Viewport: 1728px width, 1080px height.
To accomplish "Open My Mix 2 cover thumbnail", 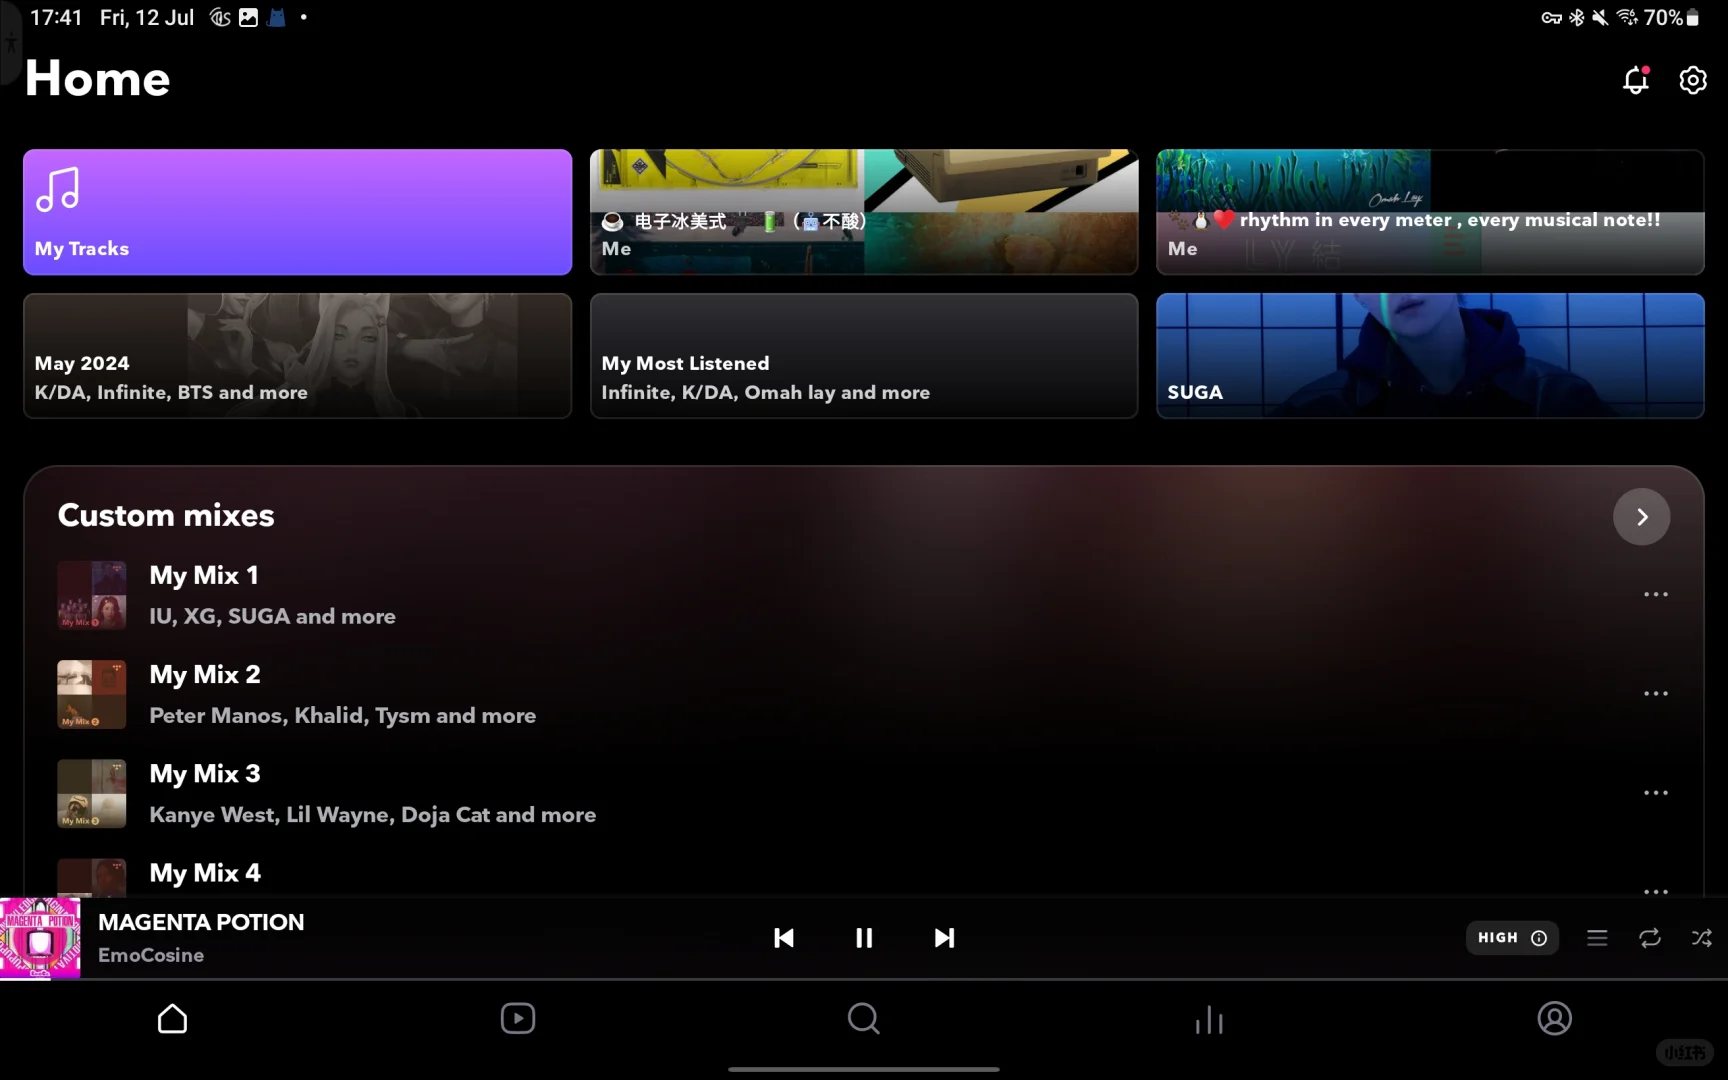I will (x=92, y=694).
